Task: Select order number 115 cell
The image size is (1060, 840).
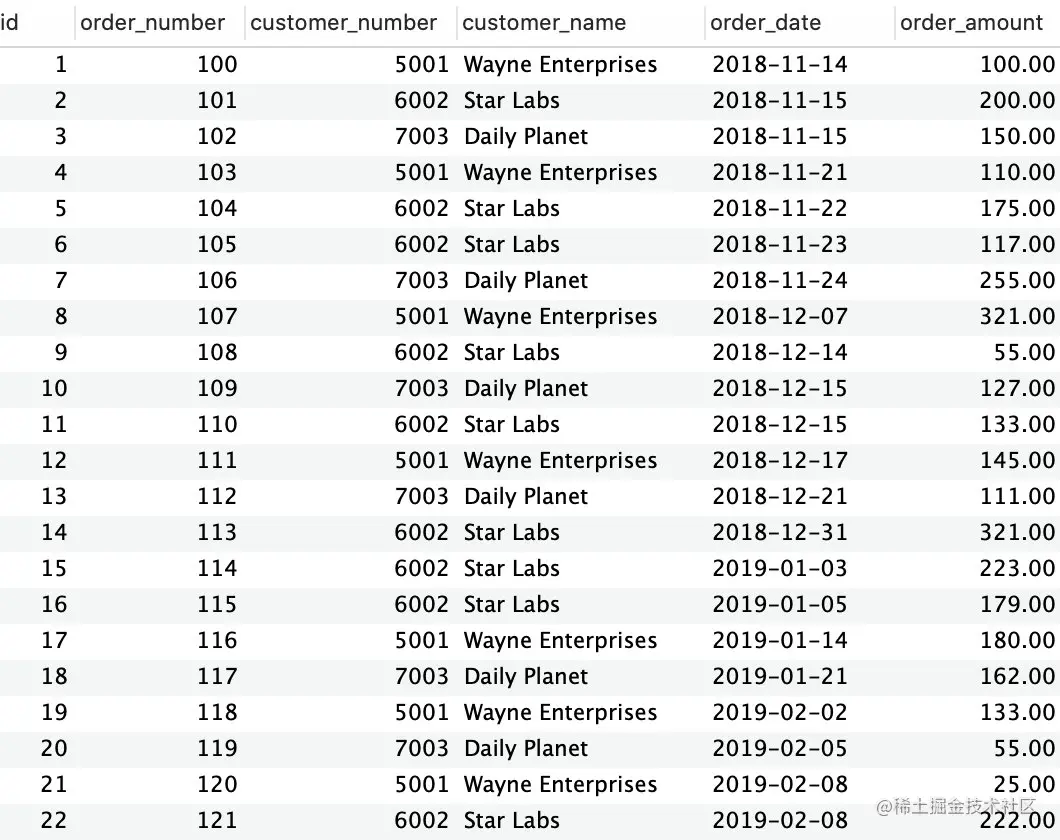Action: (x=217, y=604)
